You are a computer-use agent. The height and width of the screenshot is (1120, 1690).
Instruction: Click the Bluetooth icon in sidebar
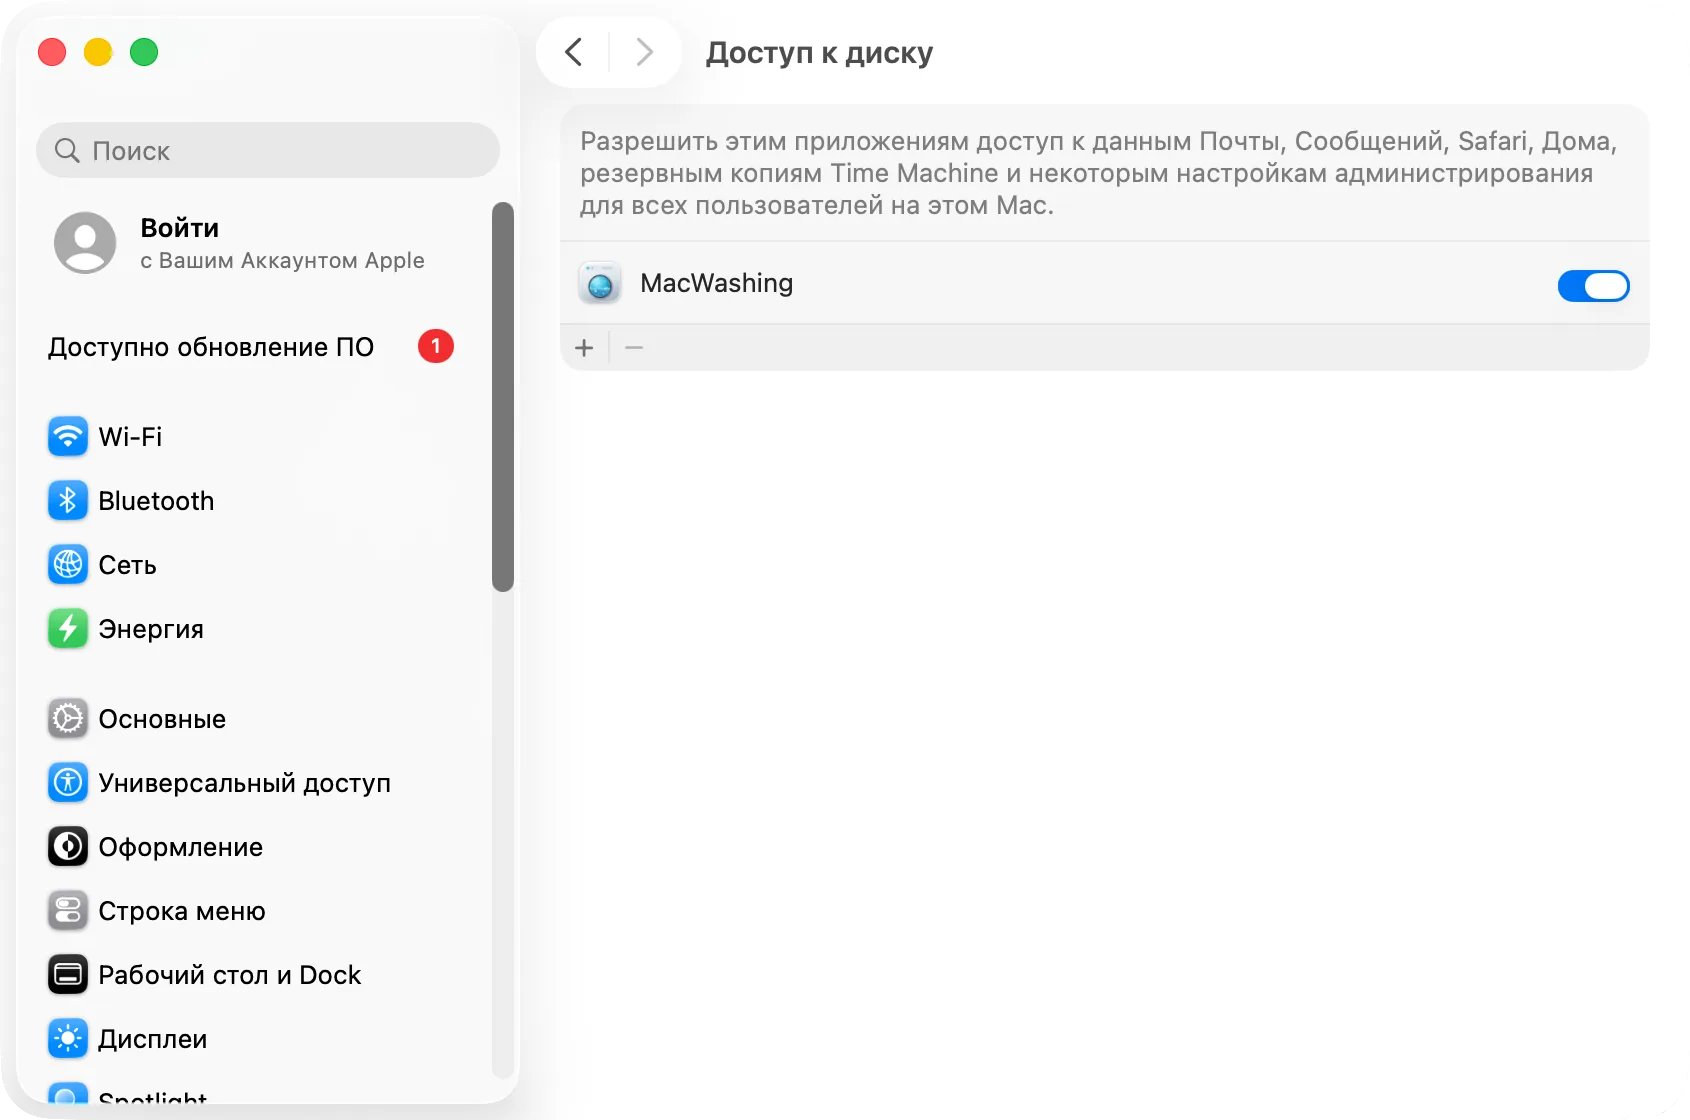[68, 501]
